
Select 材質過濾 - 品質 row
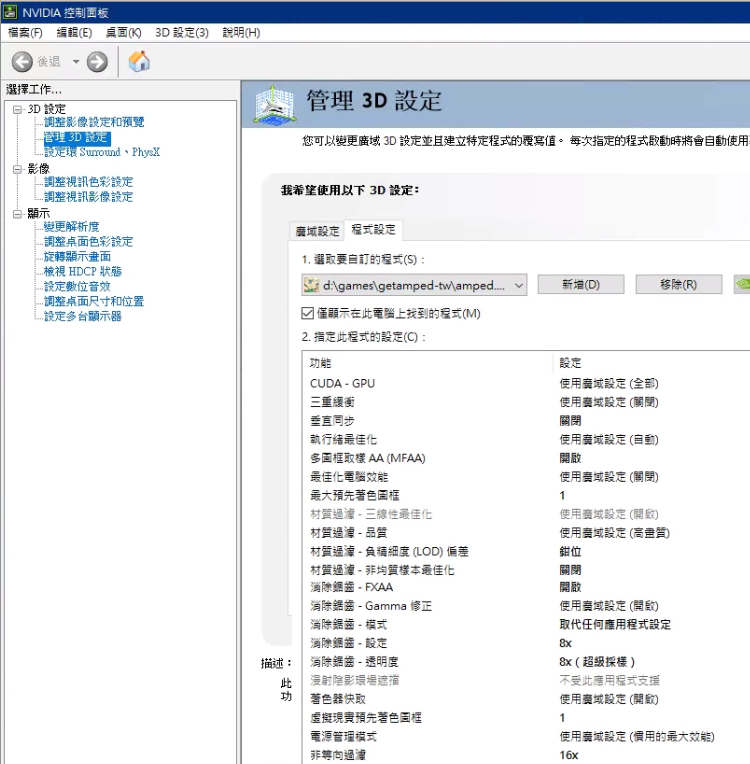[525, 533]
